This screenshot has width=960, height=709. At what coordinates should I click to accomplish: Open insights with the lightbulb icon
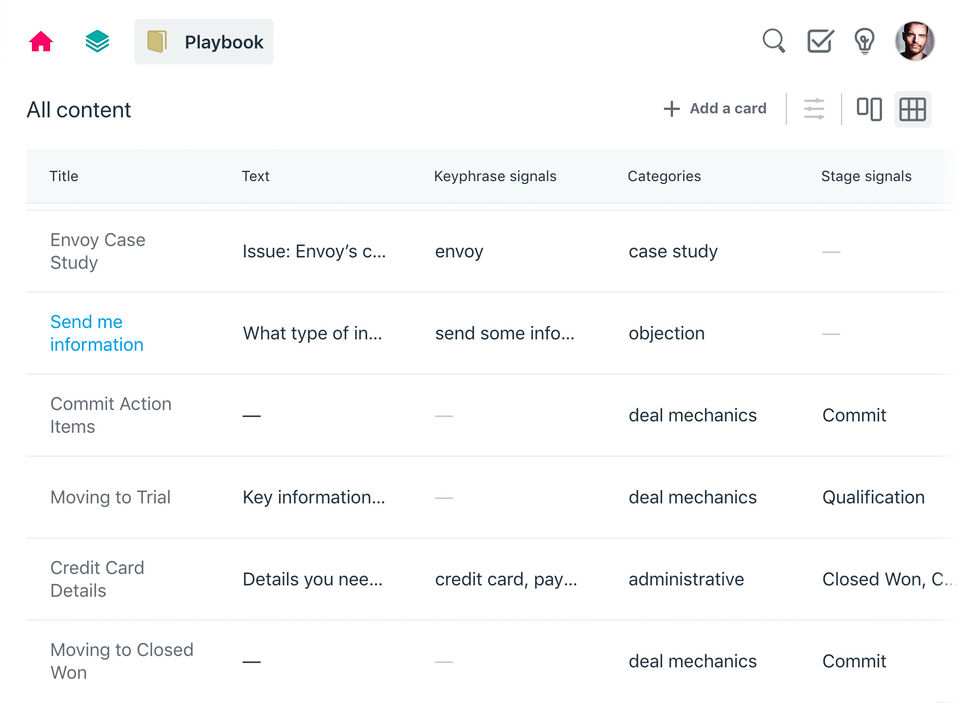pyautogui.click(x=865, y=41)
